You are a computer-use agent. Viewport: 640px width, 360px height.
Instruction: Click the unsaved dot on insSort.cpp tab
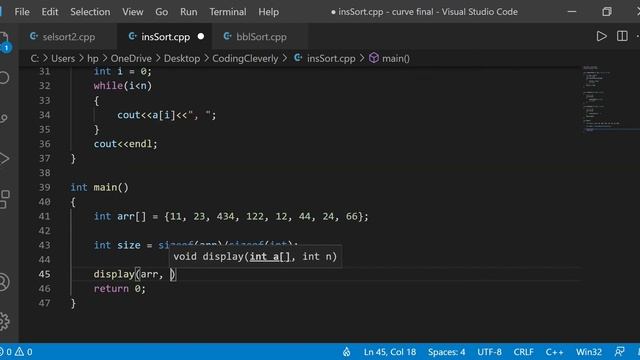click(x=201, y=36)
